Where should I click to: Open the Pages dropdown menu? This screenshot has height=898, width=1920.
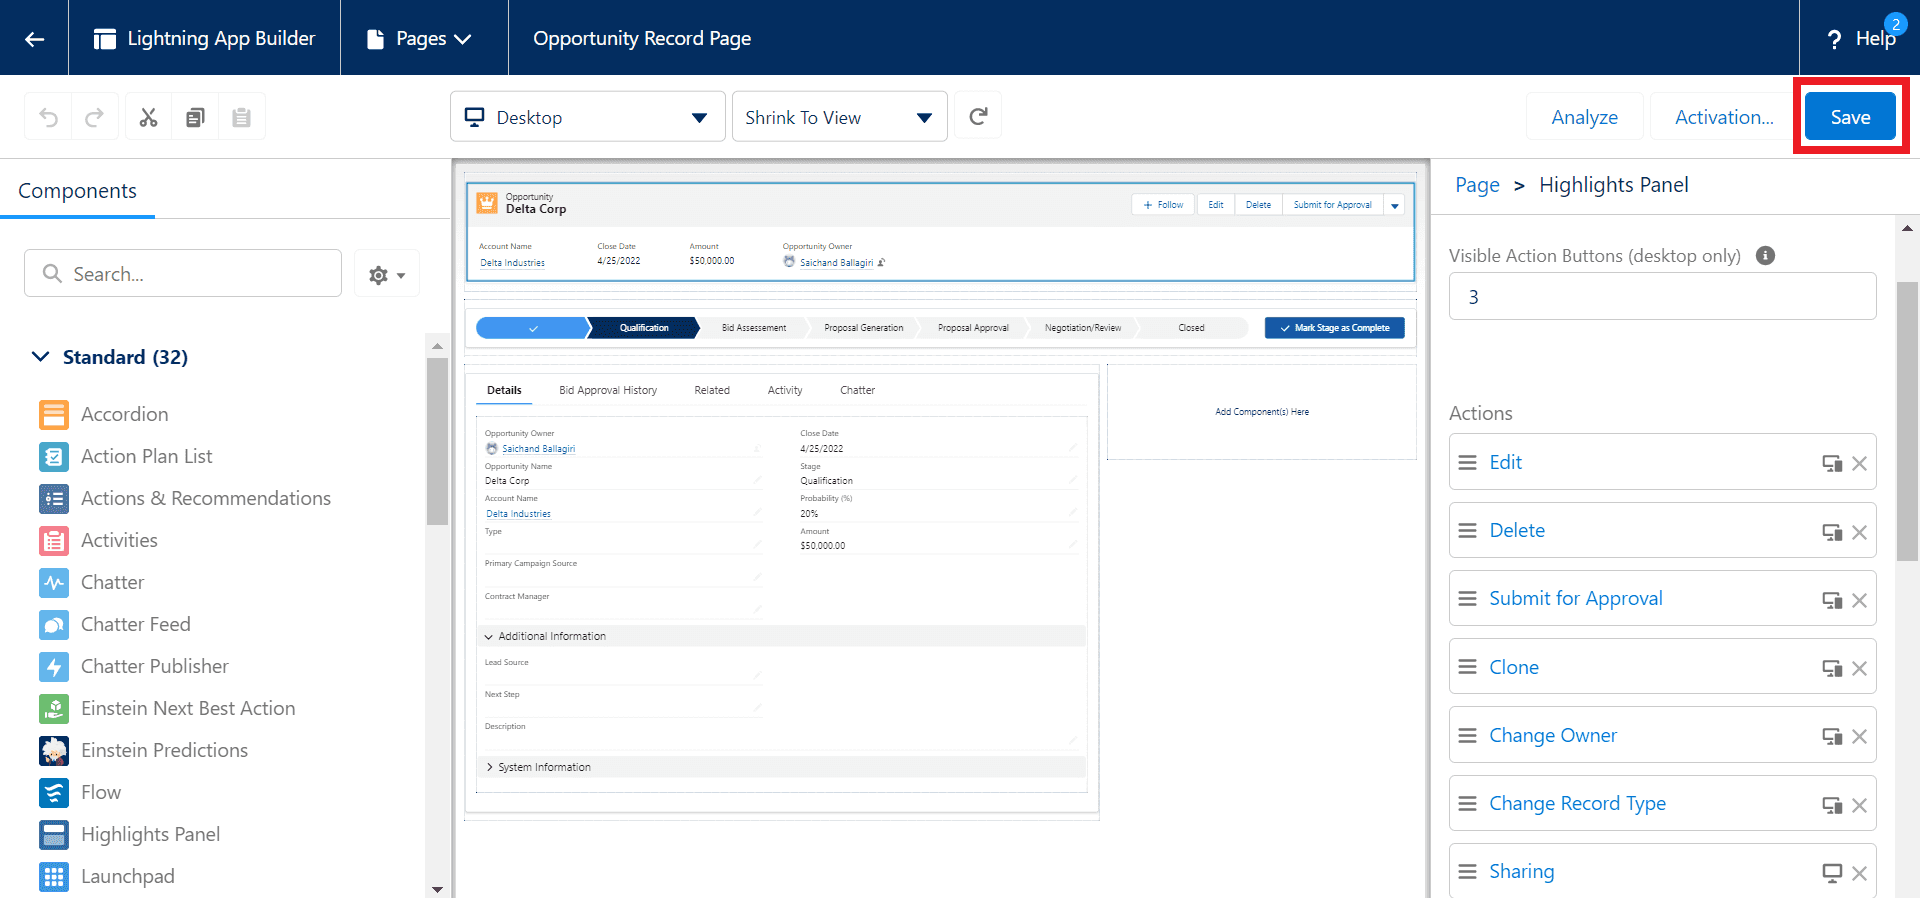coord(420,38)
